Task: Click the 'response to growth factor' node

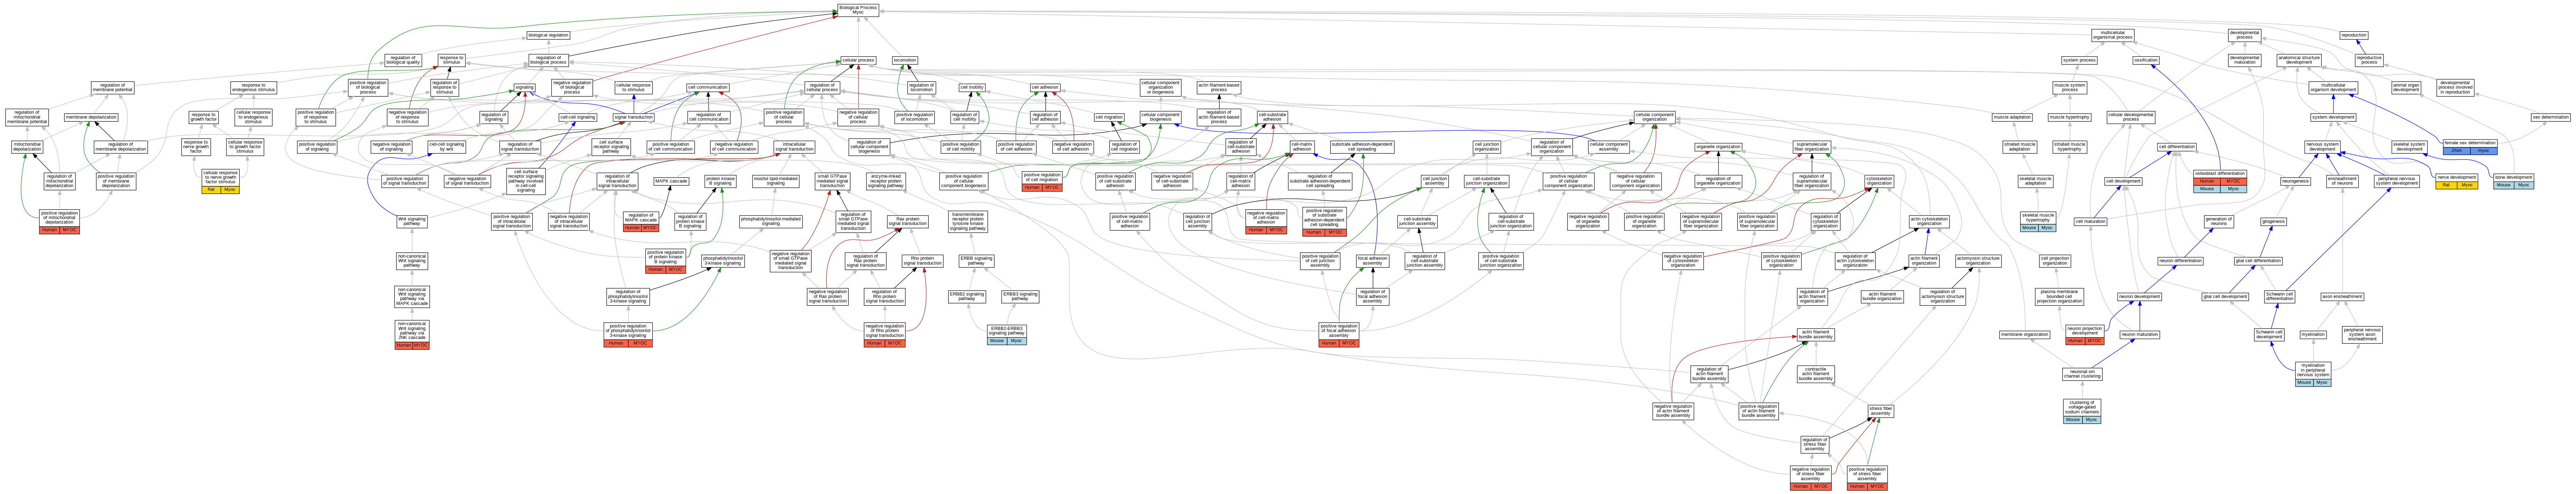Action: [x=203, y=117]
